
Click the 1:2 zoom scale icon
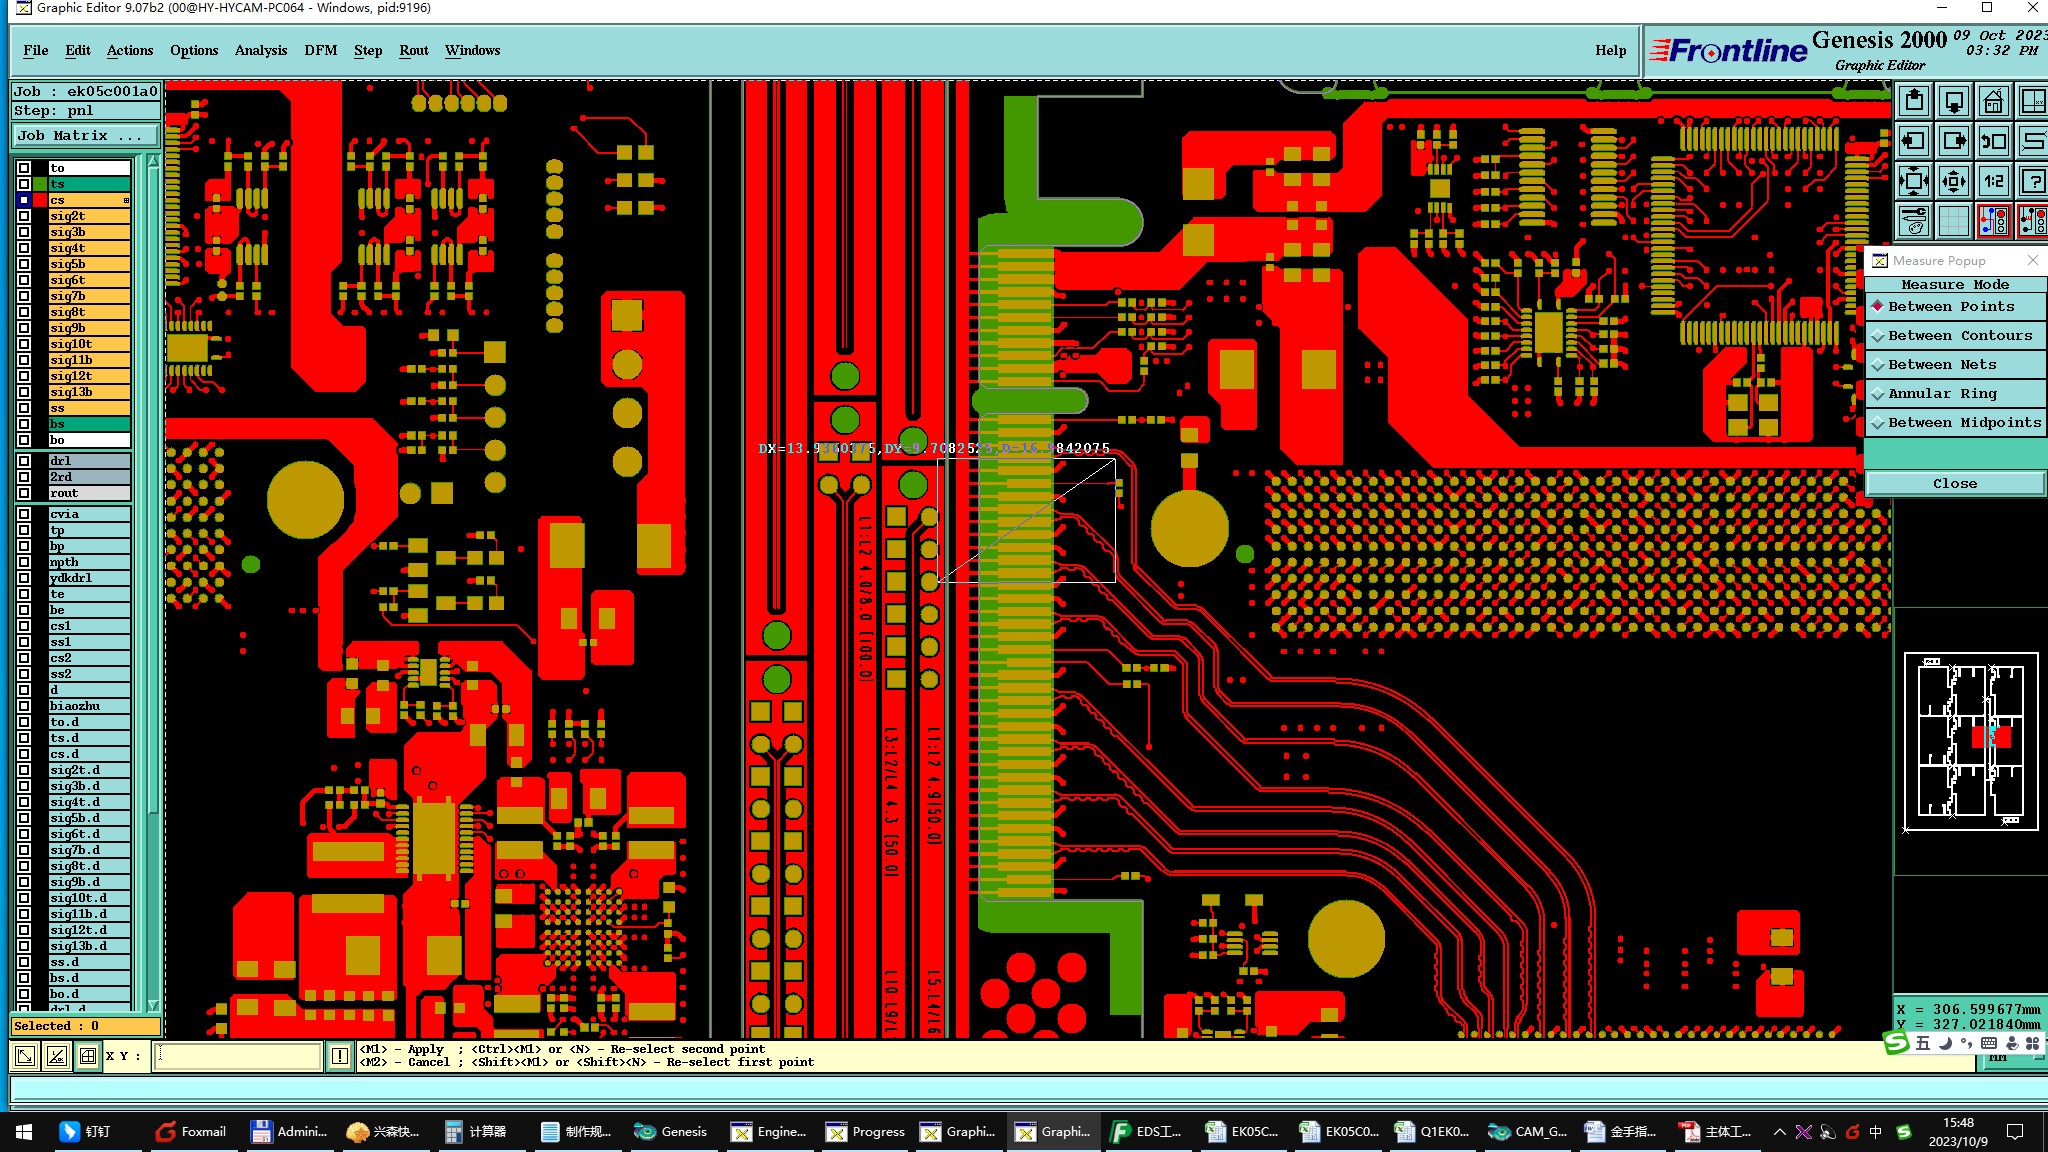pyautogui.click(x=1993, y=181)
